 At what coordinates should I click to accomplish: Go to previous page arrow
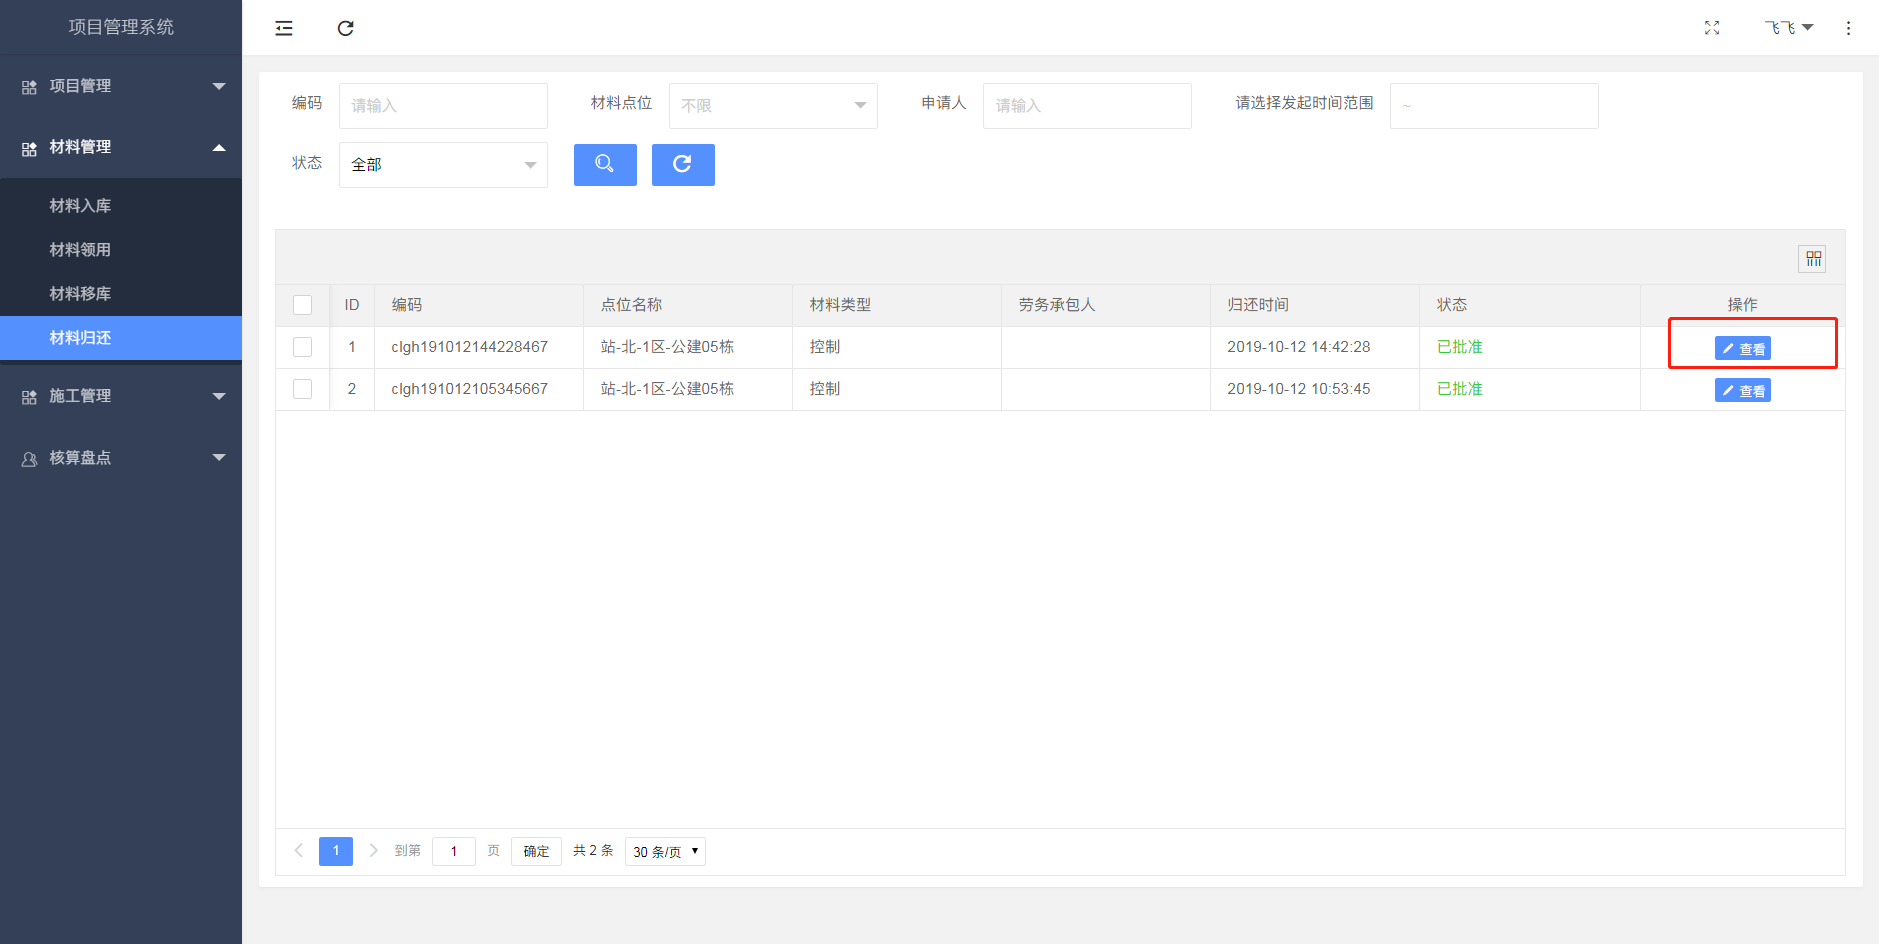(298, 851)
